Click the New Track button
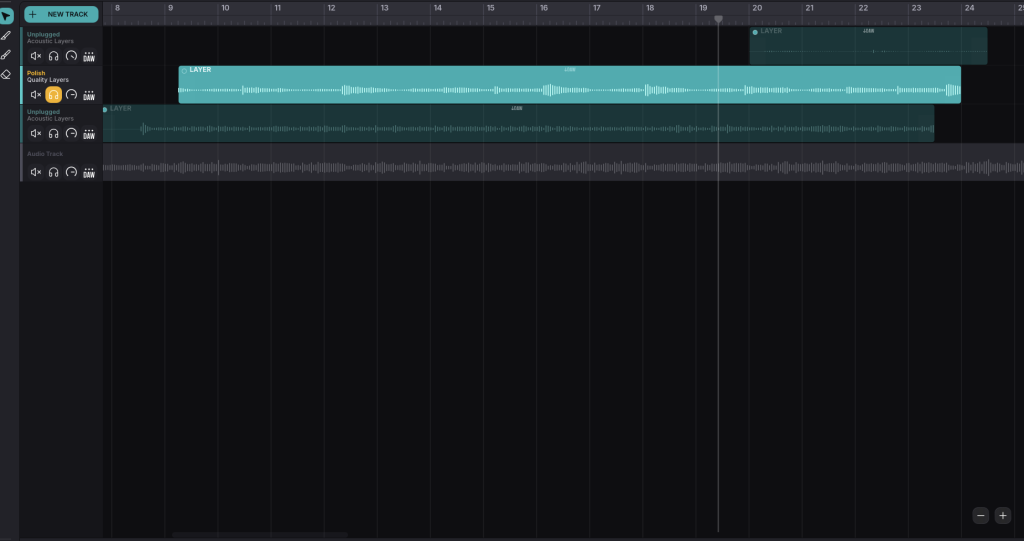The height and width of the screenshot is (541, 1024). tap(61, 14)
